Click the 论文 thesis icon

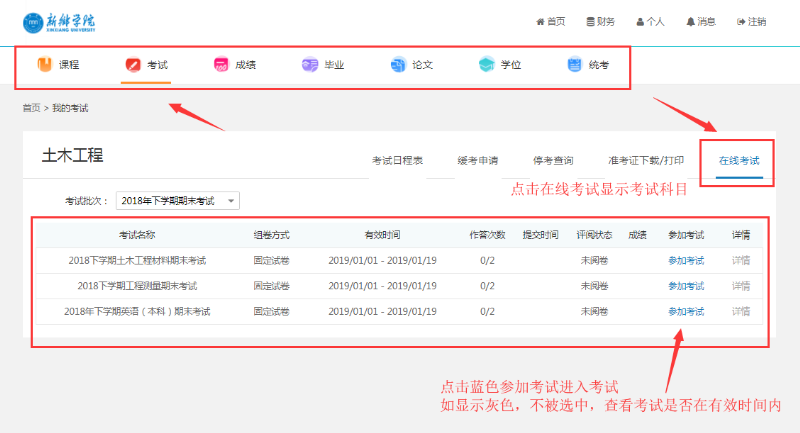tap(398, 65)
